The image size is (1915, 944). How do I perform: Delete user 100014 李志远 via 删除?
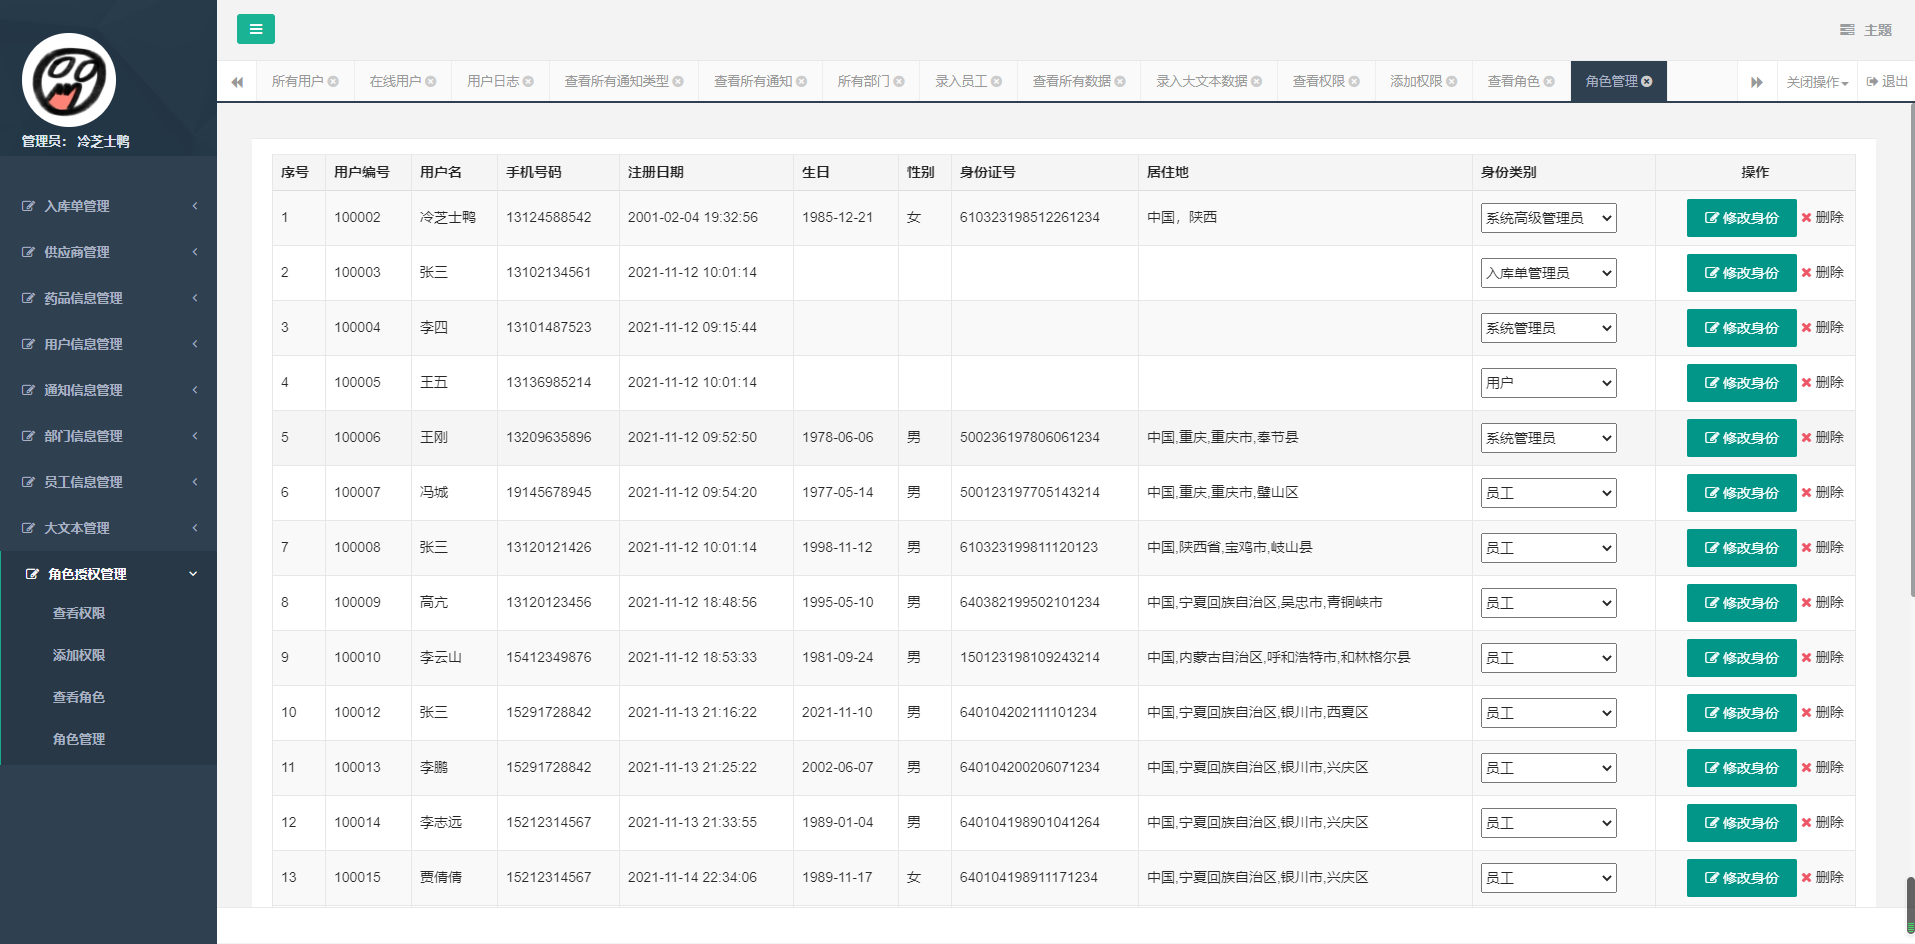(1822, 822)
